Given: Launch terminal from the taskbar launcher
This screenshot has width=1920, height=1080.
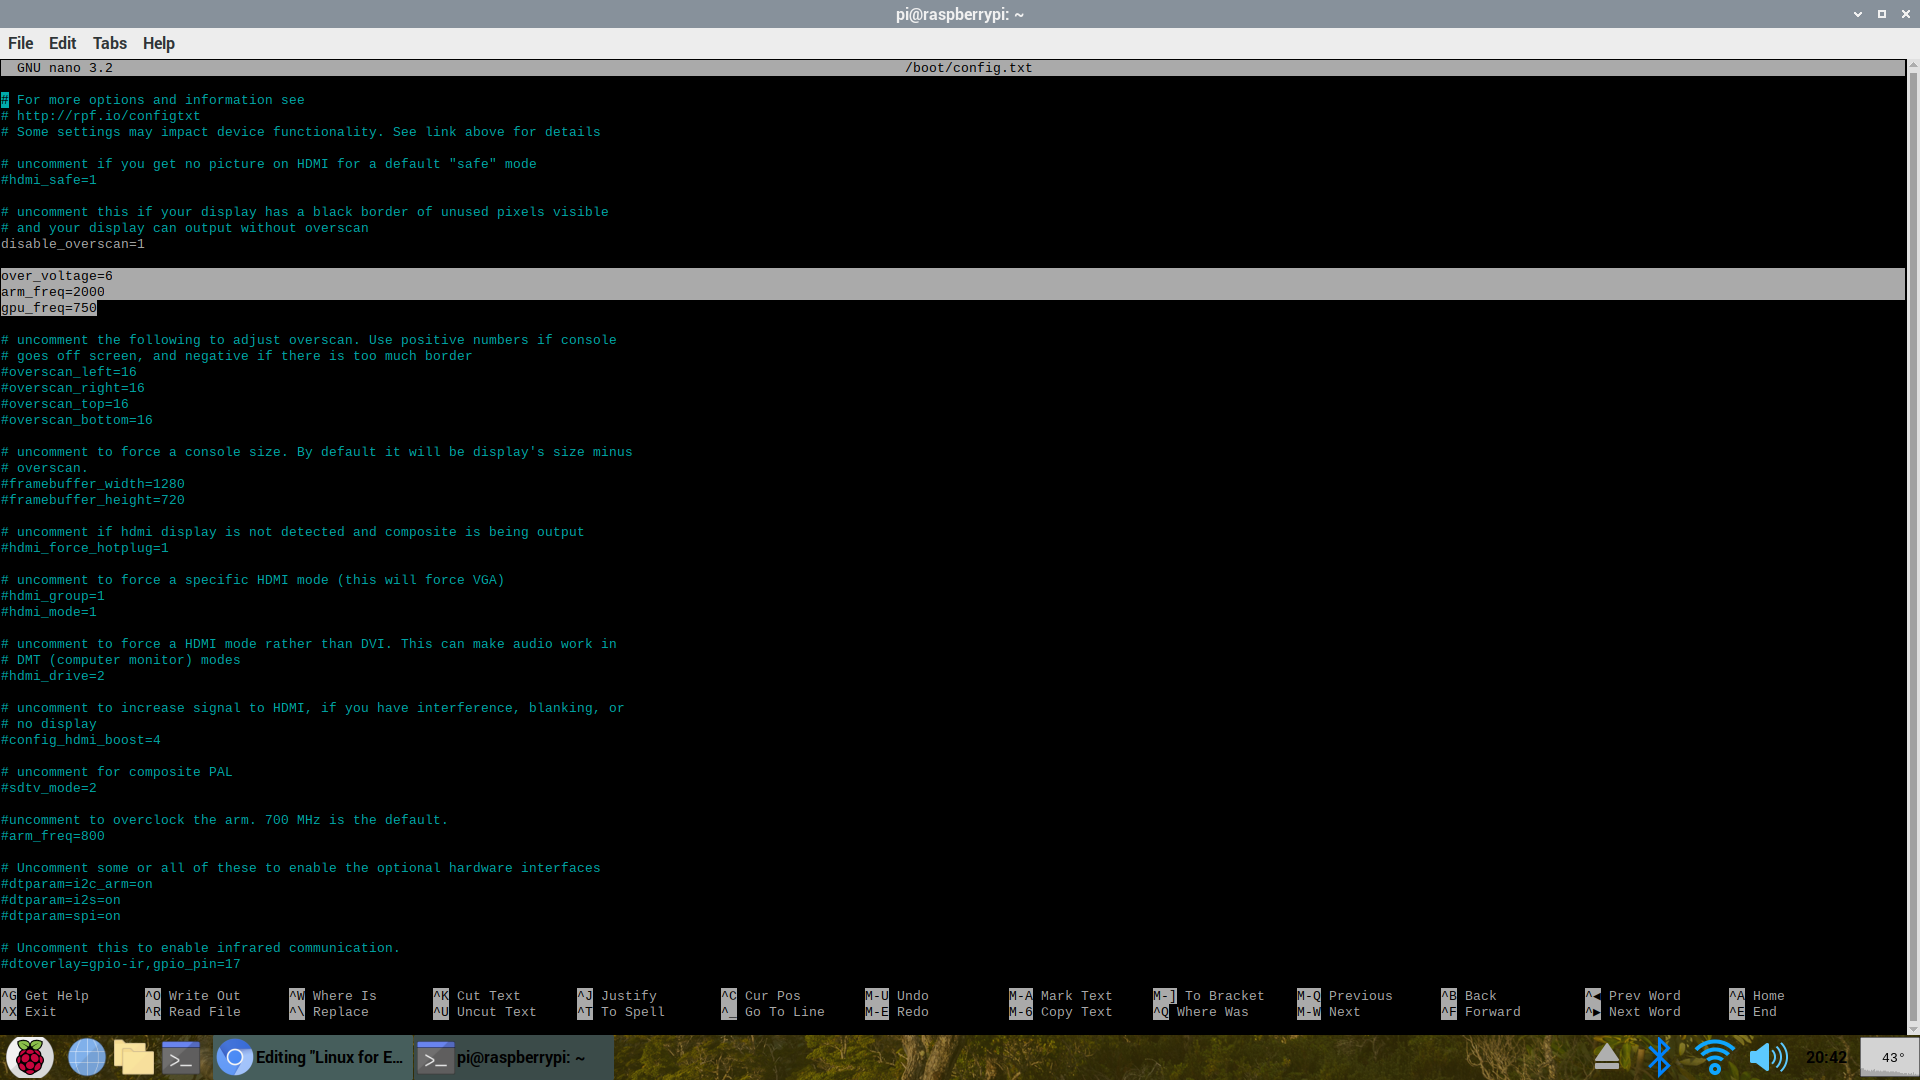Looking at the screenshot, I should (x=181, y=1057).
